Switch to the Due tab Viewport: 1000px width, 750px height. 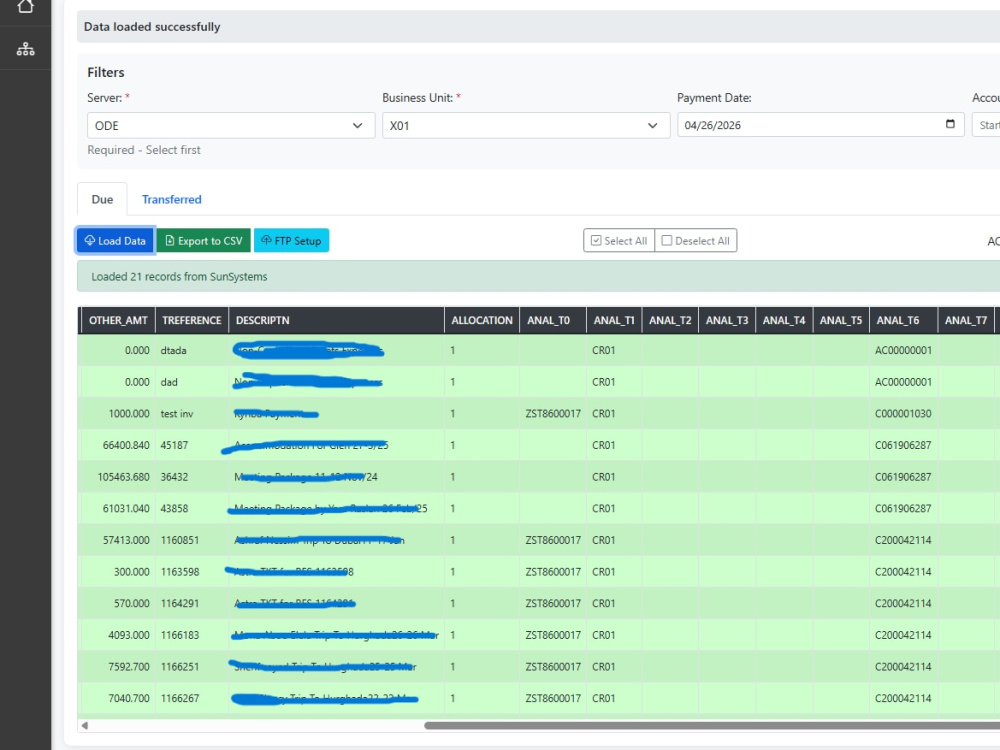click(102, 200)
